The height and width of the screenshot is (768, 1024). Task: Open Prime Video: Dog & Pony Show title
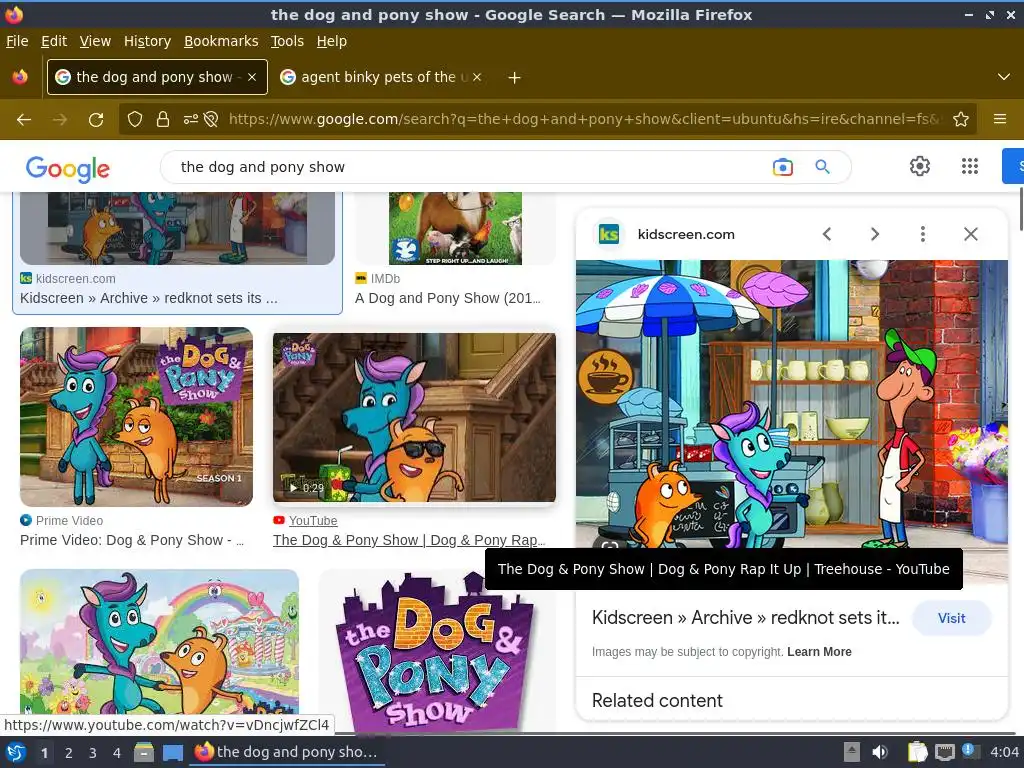pos(132,540)
